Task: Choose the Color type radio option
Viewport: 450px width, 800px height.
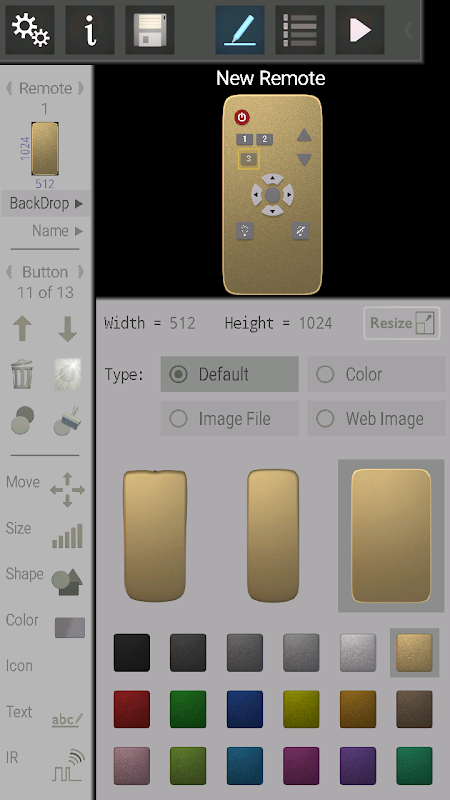Action: click(x=376, y=374)
